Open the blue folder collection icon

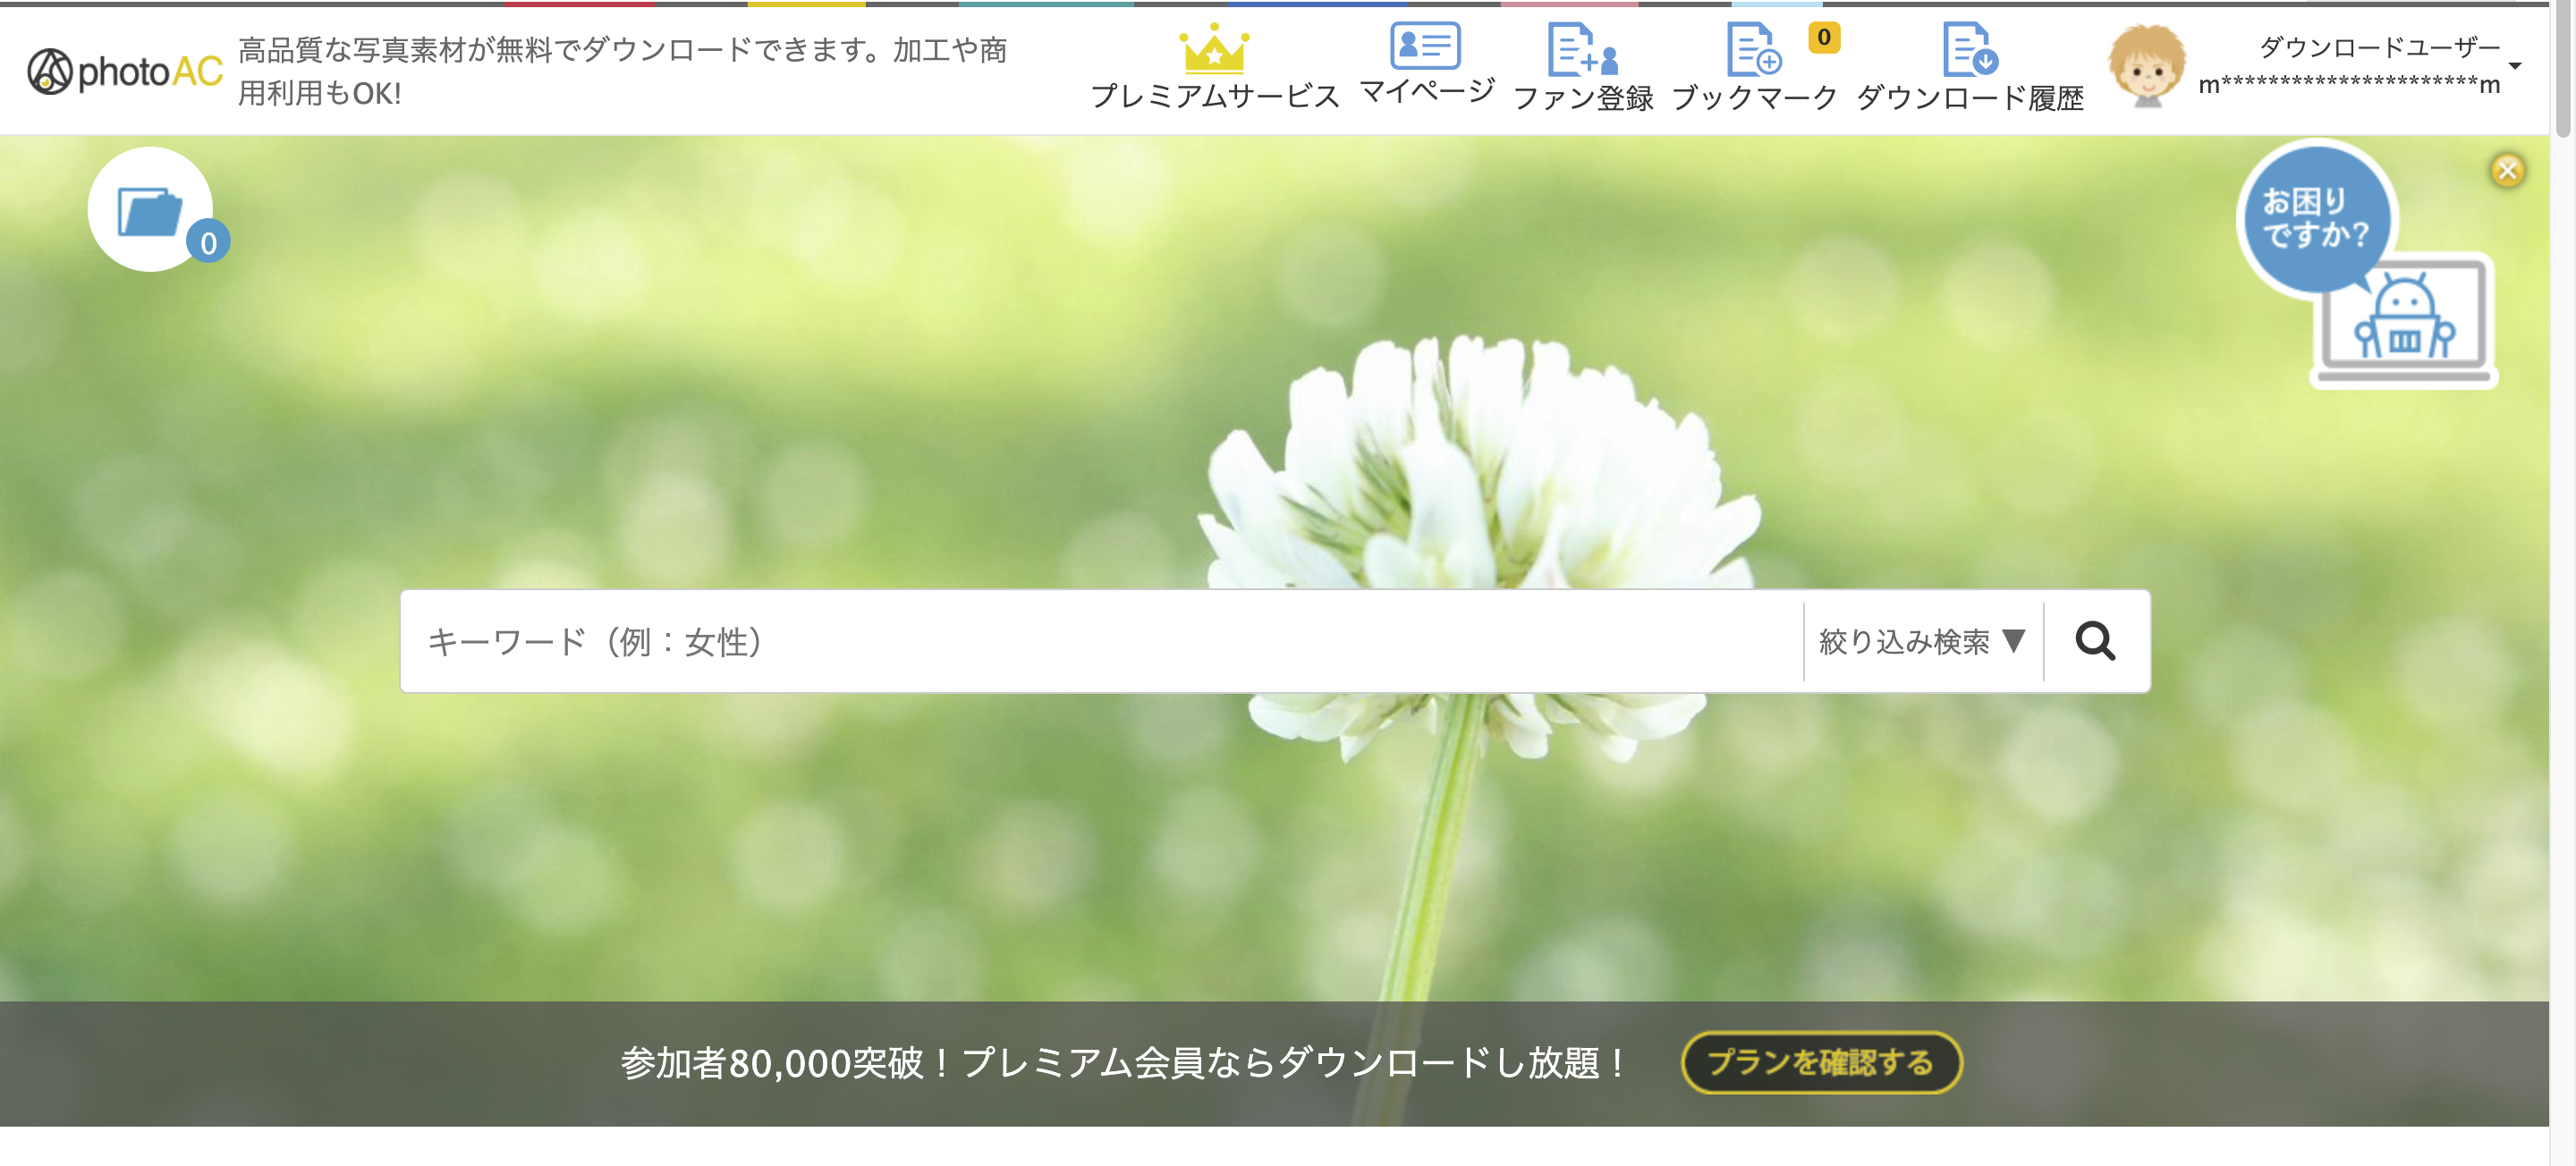[150, 211]
